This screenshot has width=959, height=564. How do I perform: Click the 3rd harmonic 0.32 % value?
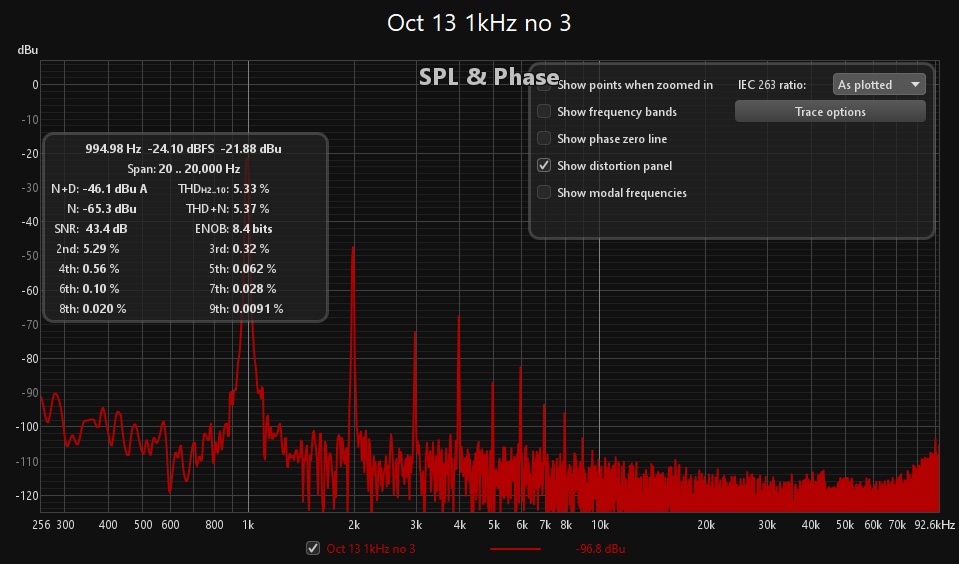click(251, 249)
